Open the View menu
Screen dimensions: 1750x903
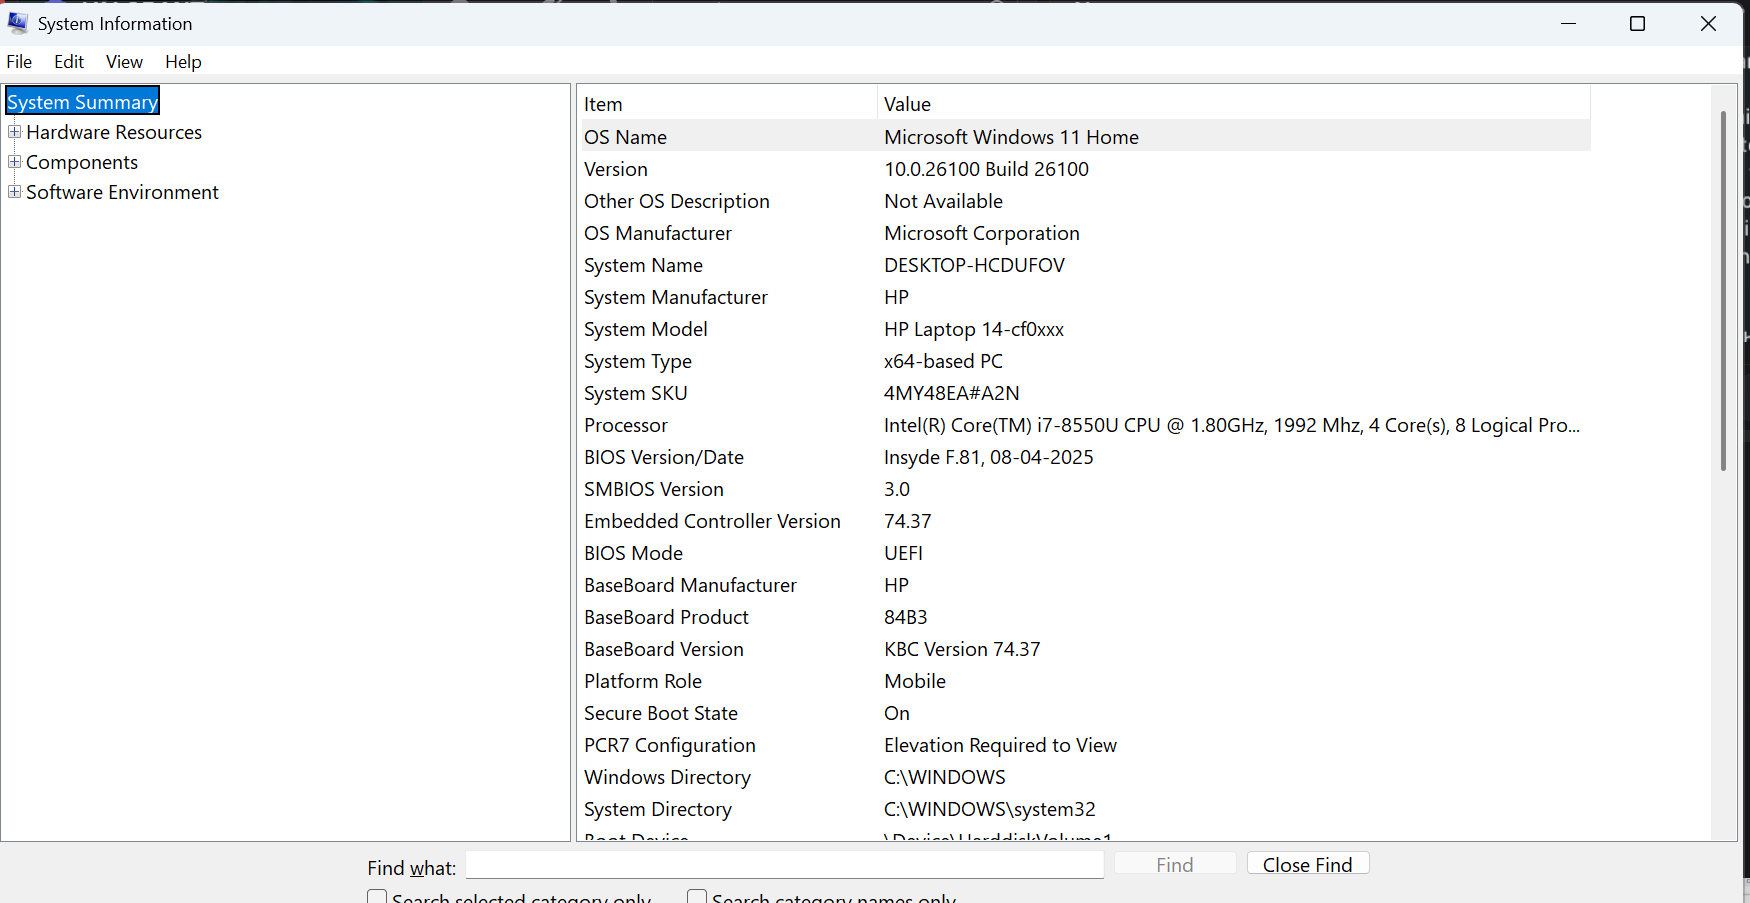click(x=124, y=62)
